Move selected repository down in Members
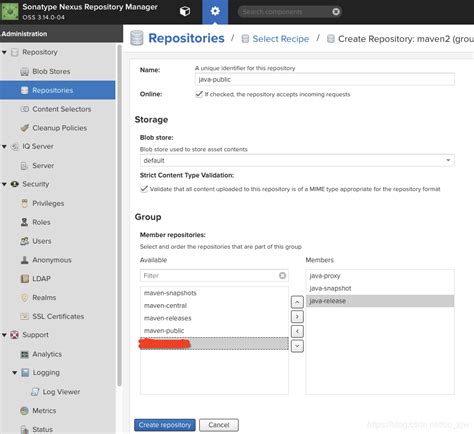Image resolution: width=474 pixels, height=434 pixels. [x=297, y=346]
